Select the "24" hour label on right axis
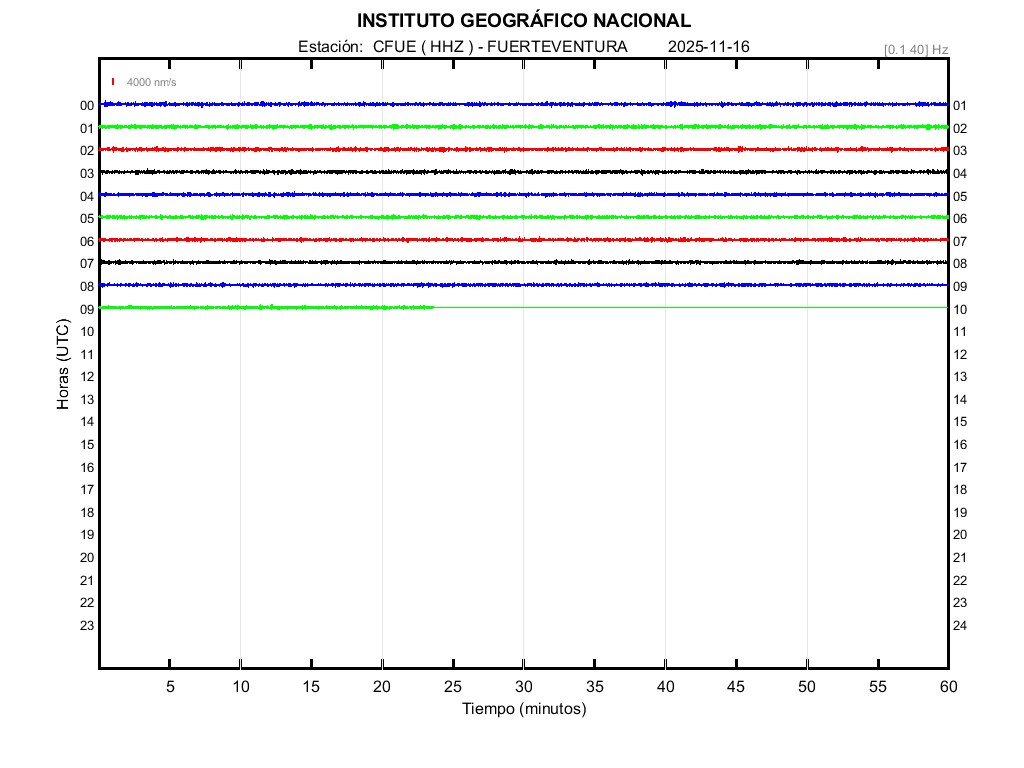 [x=960, y=626]
